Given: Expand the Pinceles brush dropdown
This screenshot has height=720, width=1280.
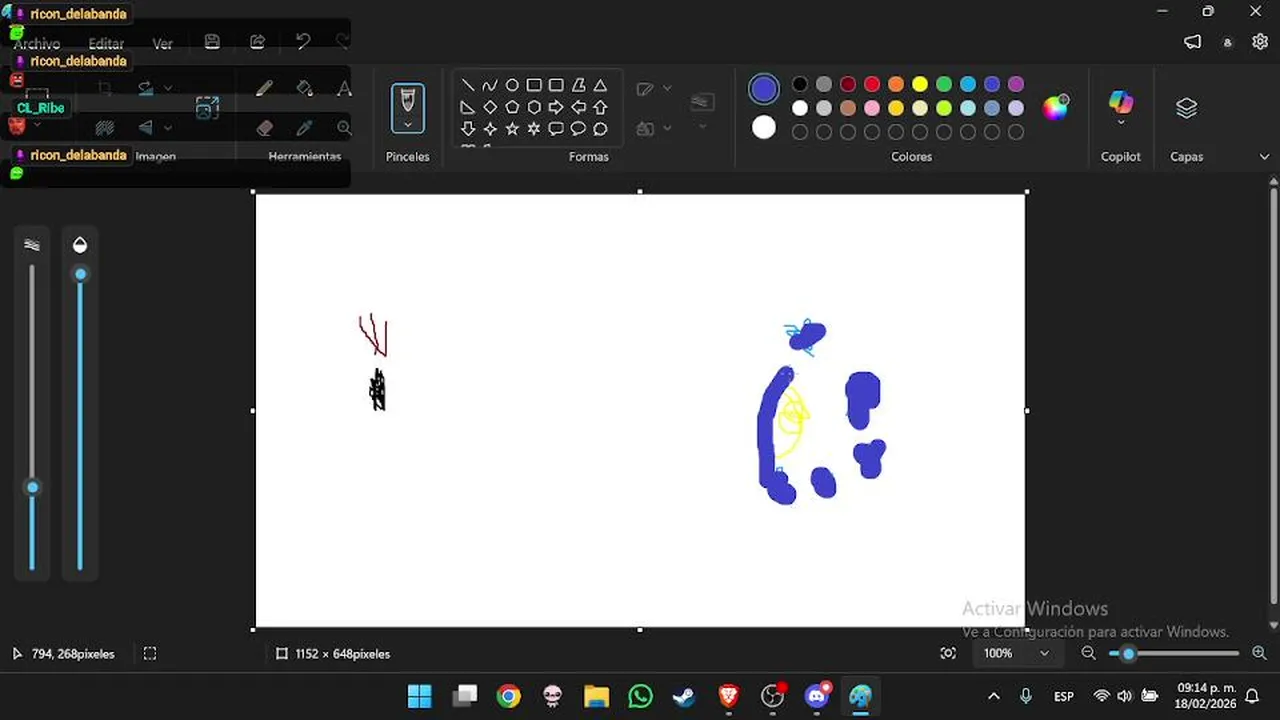Looking at the screenshot, I should coord(407,126).
